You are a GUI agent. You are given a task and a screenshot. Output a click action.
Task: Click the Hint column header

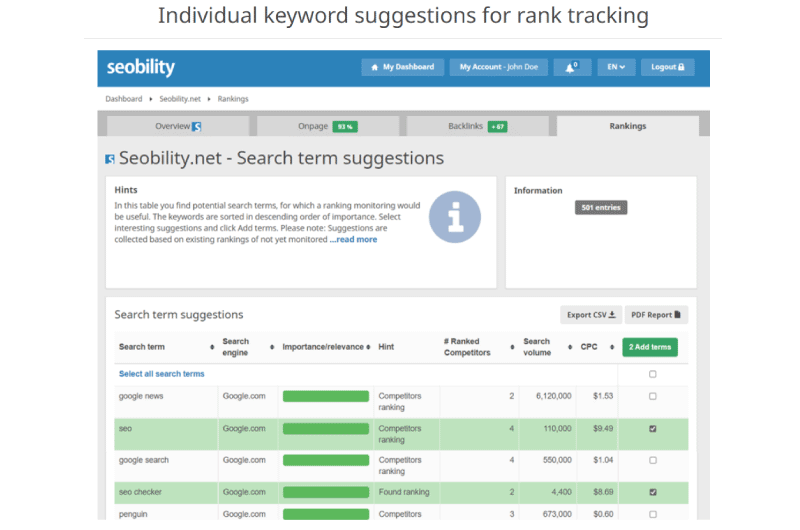386,347
